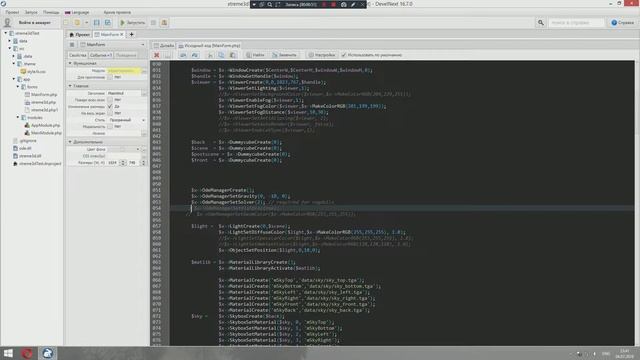The image size is (640, 360).
Task: Open the Помощь menu
Action: (x=51, y=12)
